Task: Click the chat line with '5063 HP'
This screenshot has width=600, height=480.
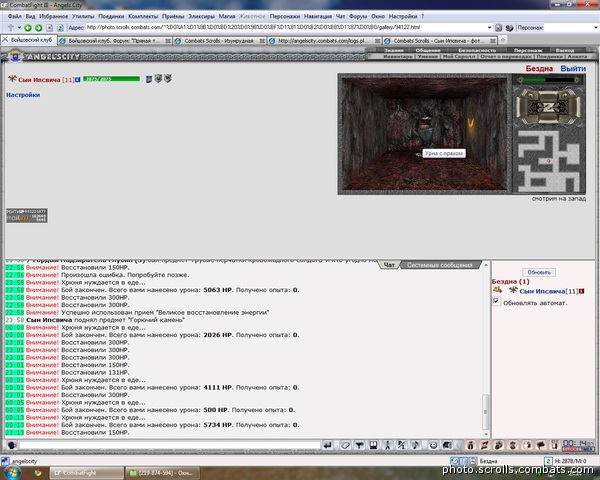Action: click(x=152, y=290)
